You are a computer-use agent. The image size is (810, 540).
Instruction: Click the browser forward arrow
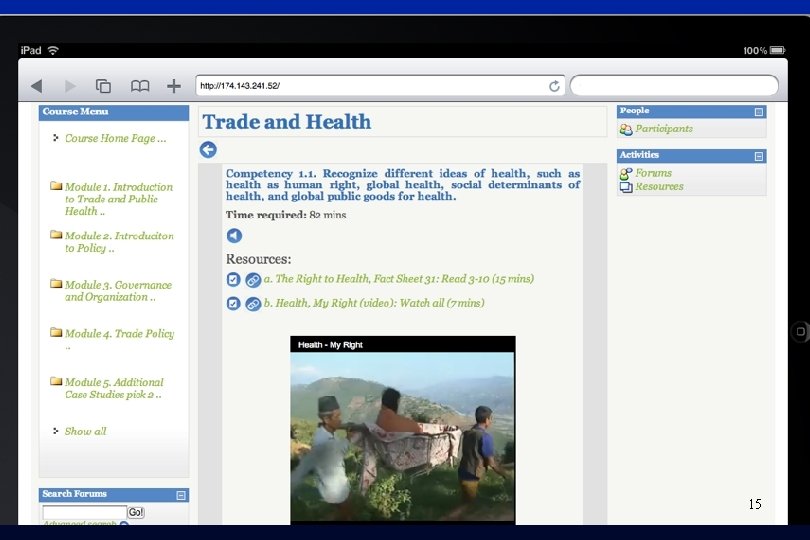click(70, 86)
